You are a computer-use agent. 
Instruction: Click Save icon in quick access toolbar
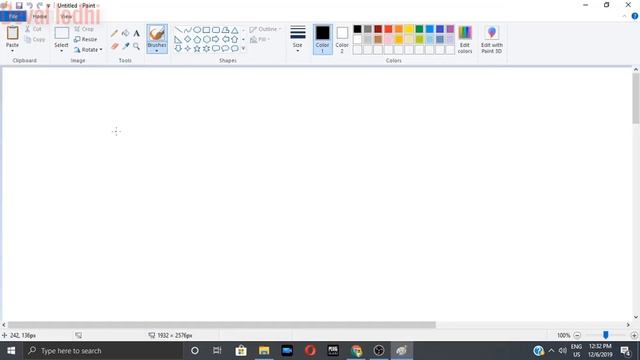click(19, 6)
